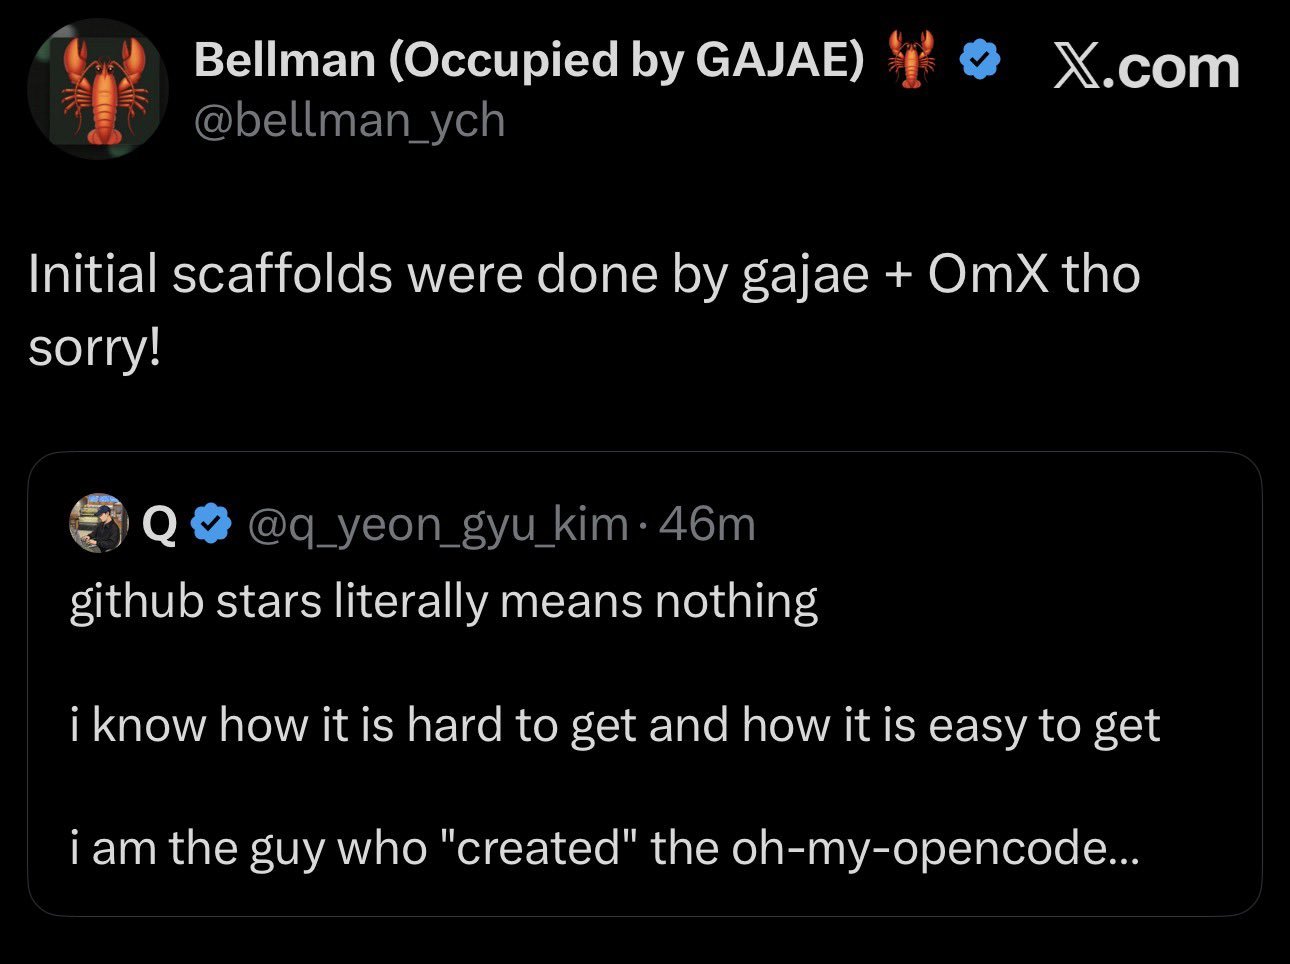The width and height of the screenshot is (1290, 964).
Task: Open the "Bellman (Occupied by GAJAE)" display name
Action: click(529, 60)
